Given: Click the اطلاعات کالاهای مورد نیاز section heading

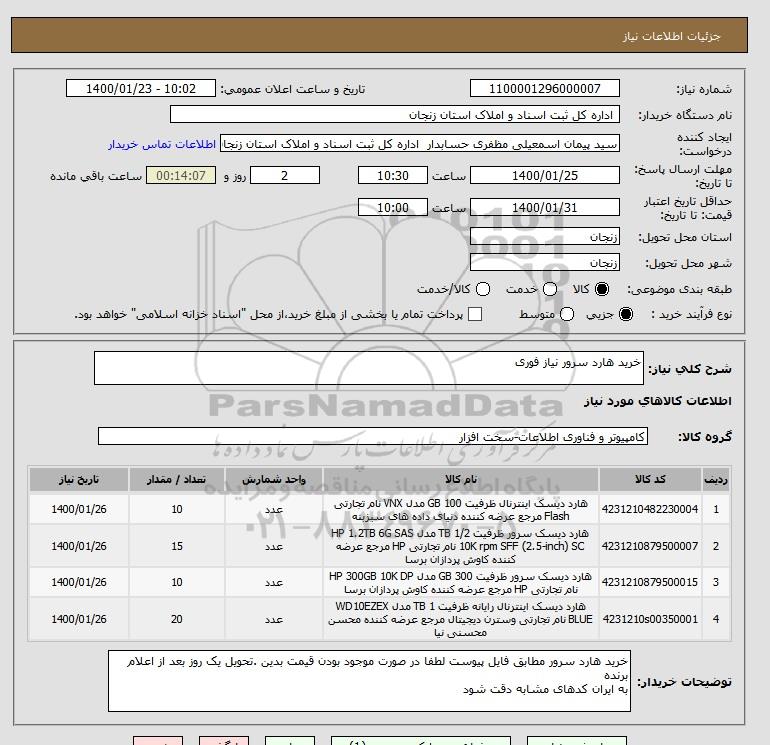Looking at the screenshot, I should pyautogui.click(x=658, y=401).
